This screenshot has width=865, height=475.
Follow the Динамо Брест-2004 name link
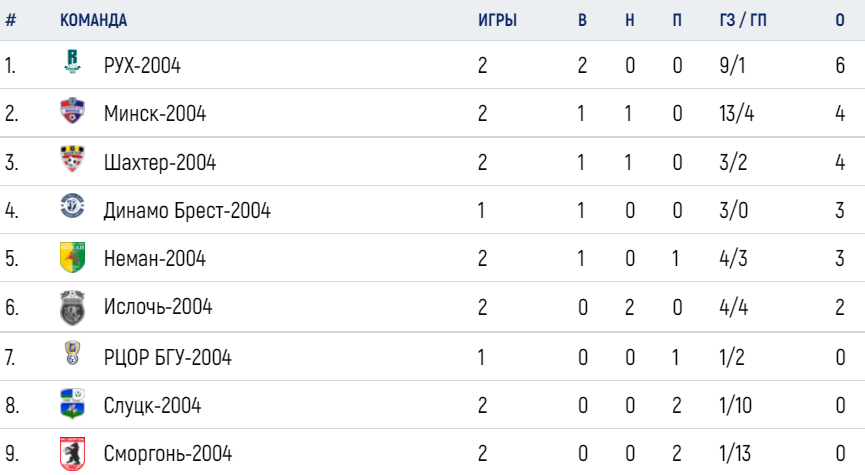point(187,211)
